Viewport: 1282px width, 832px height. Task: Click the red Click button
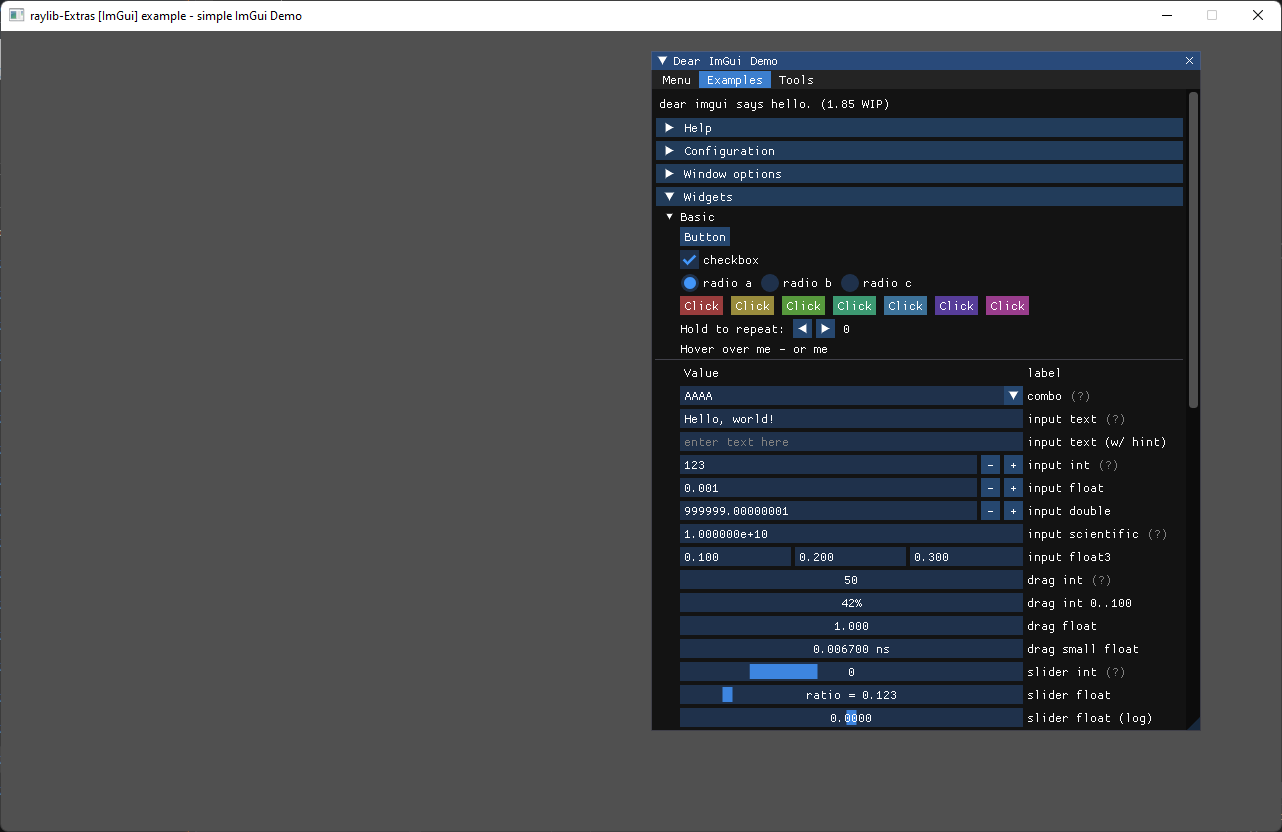tap(701, 306)
